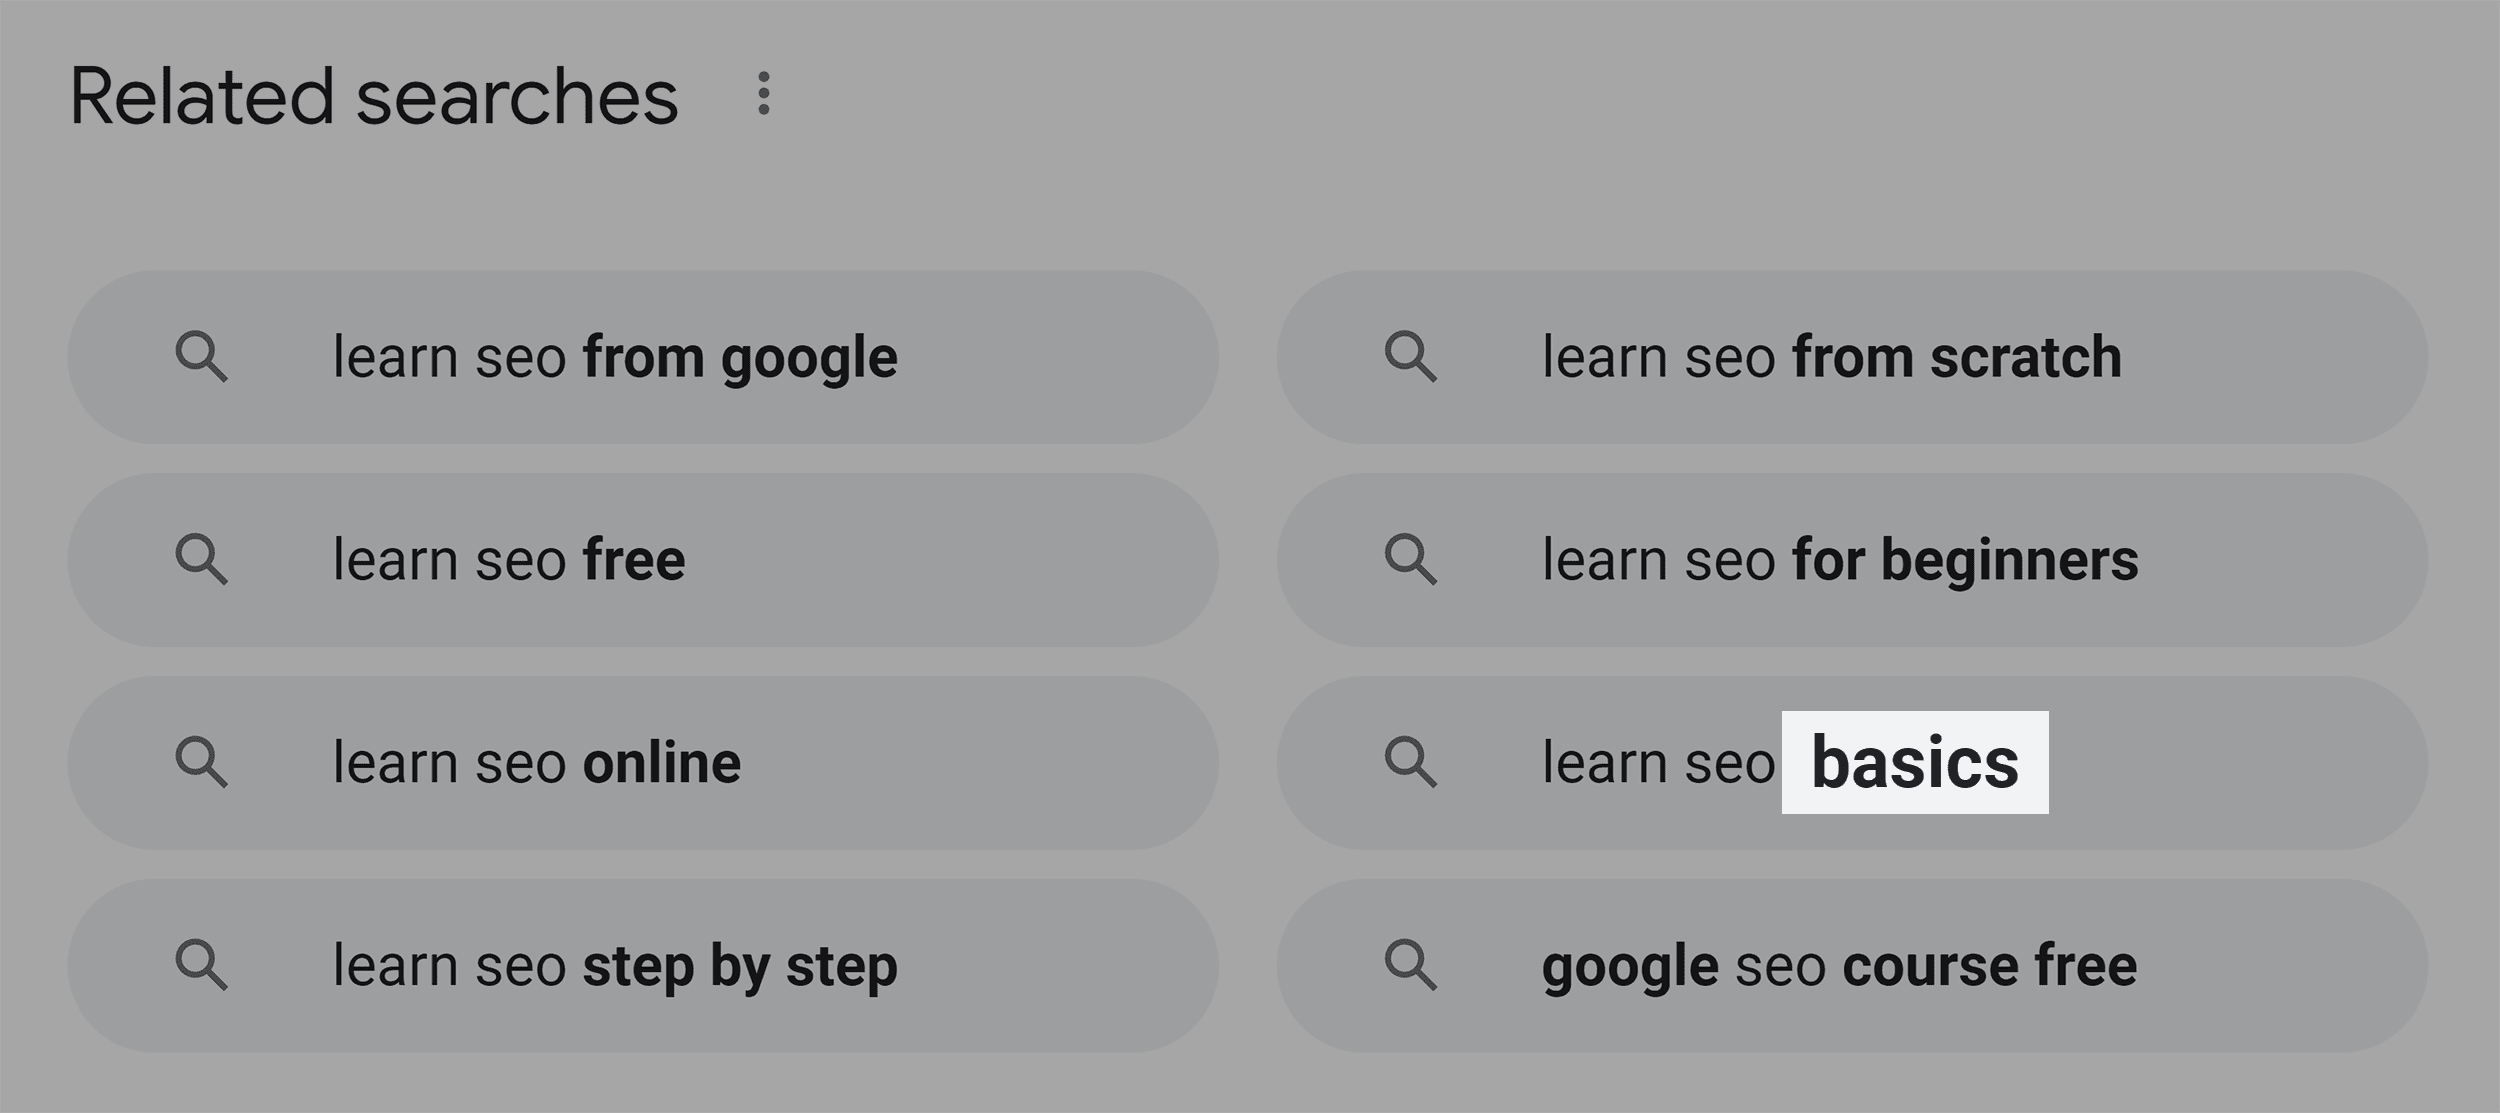
Task: Click magnifier icon for learn seo online
Action: (x=202, y=763)
